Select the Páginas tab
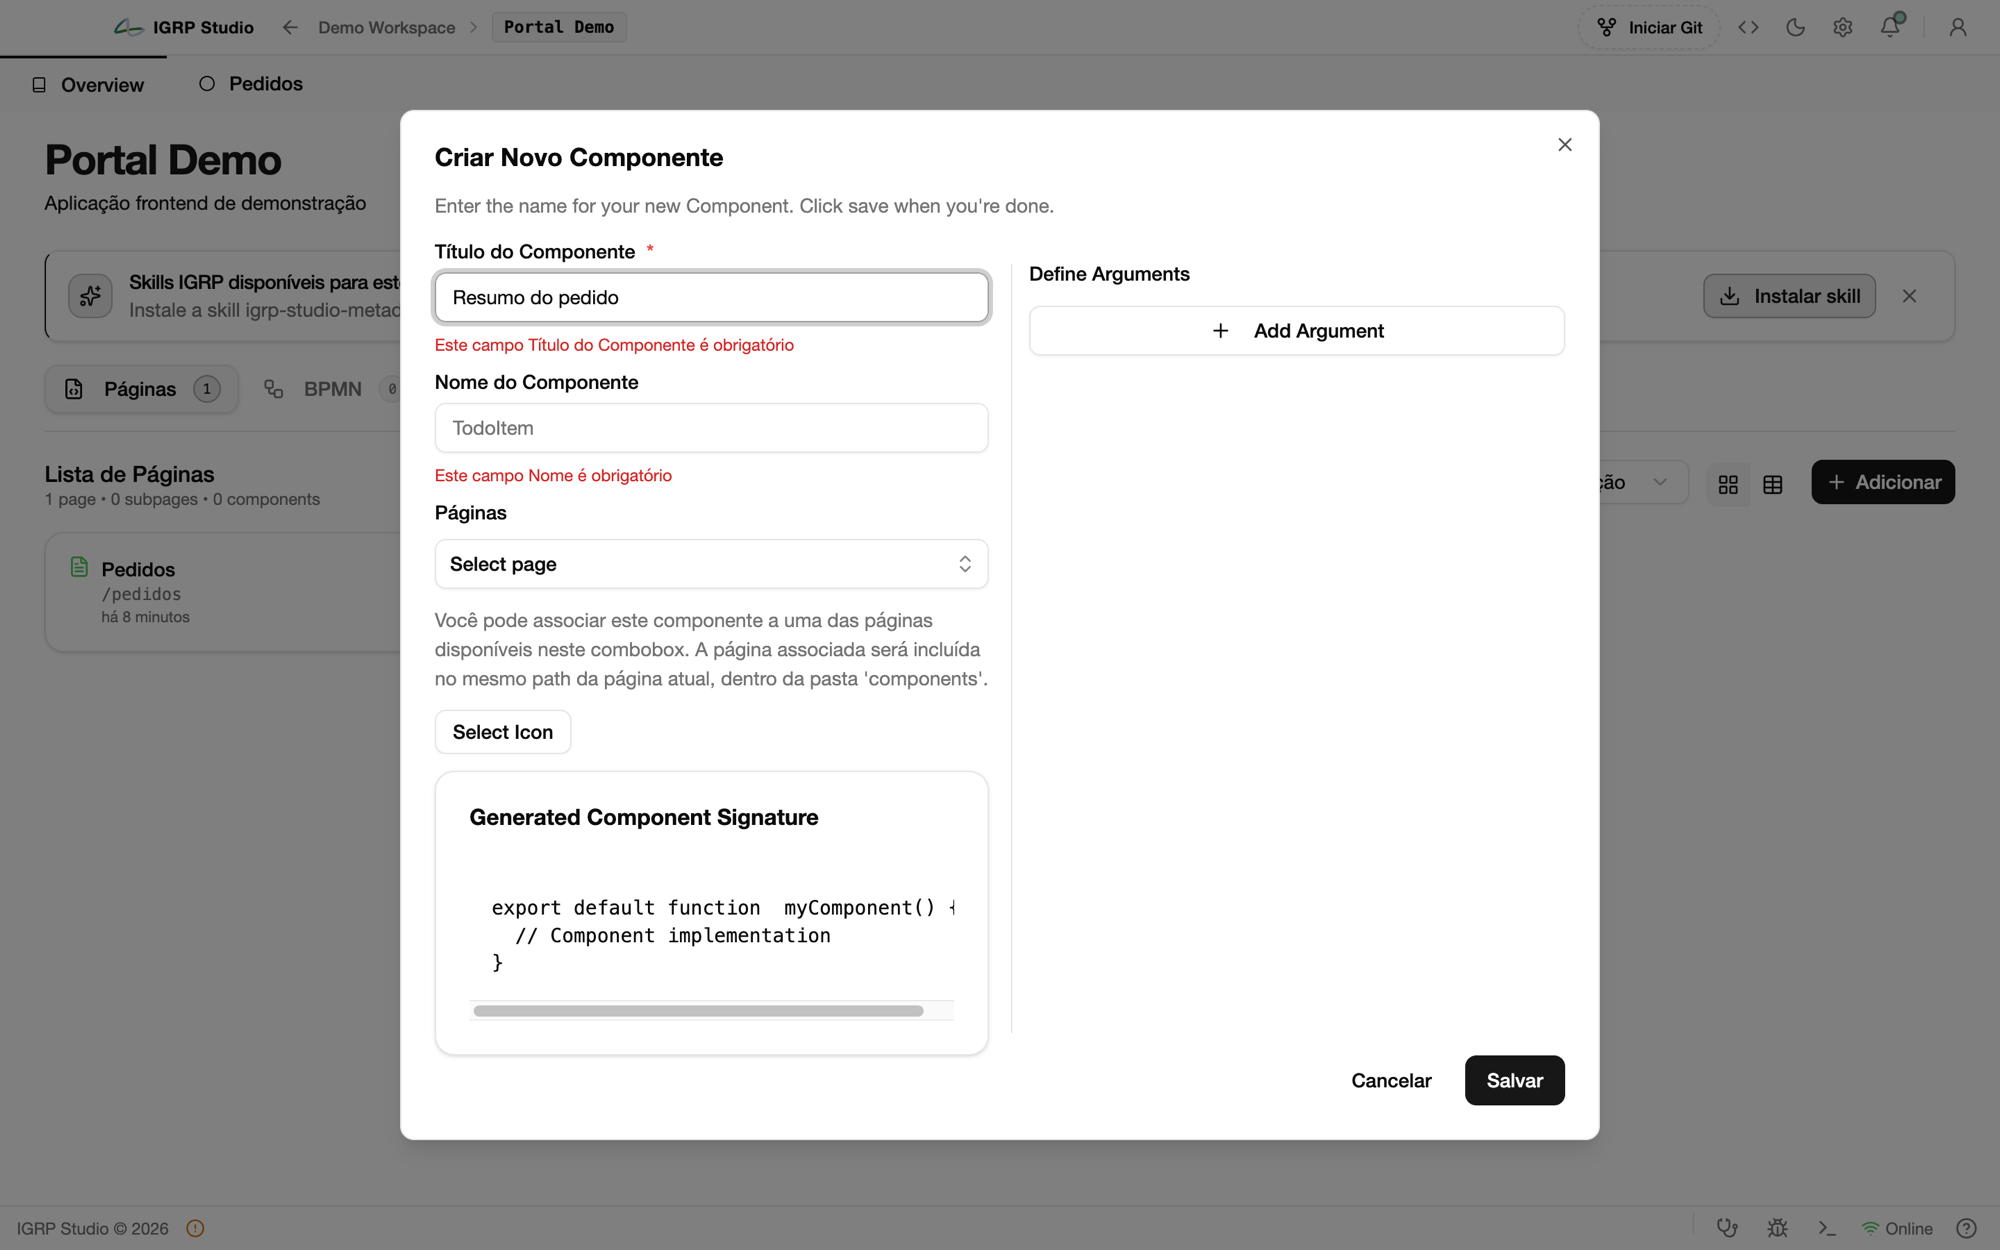Viewport: 2000px width, 1250px height. [141, 389]
